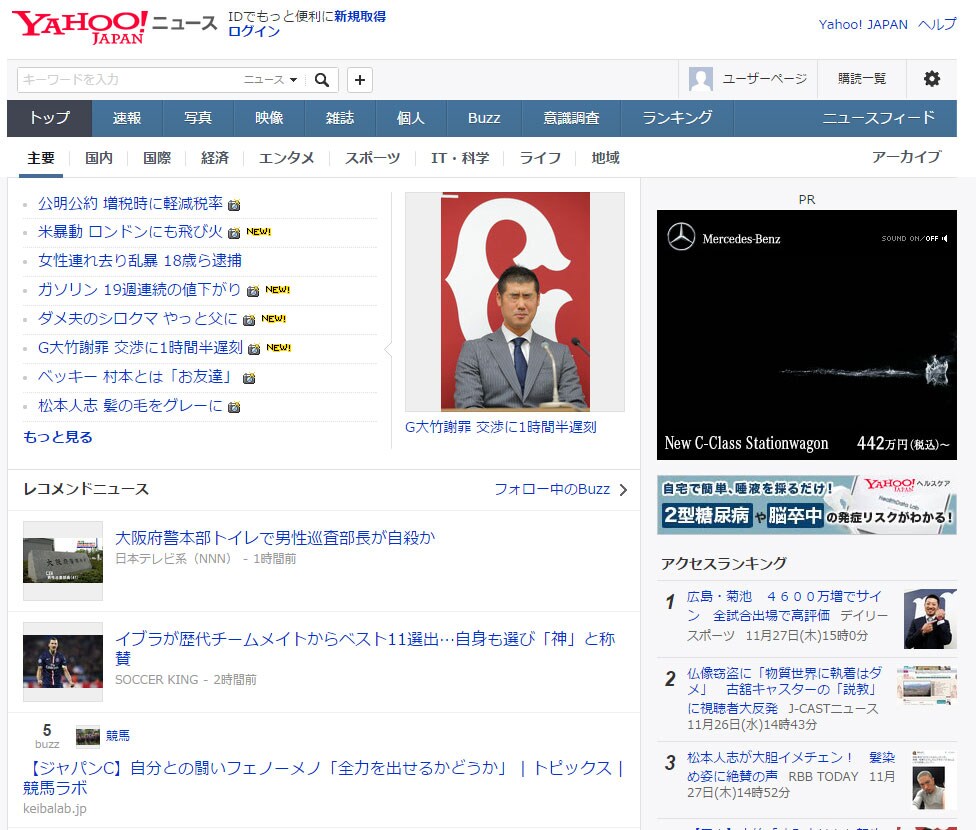Image resolution: width=976 pixels, height=830 pixels.
Task: Select the 地域 category
Action: [605, 158]
